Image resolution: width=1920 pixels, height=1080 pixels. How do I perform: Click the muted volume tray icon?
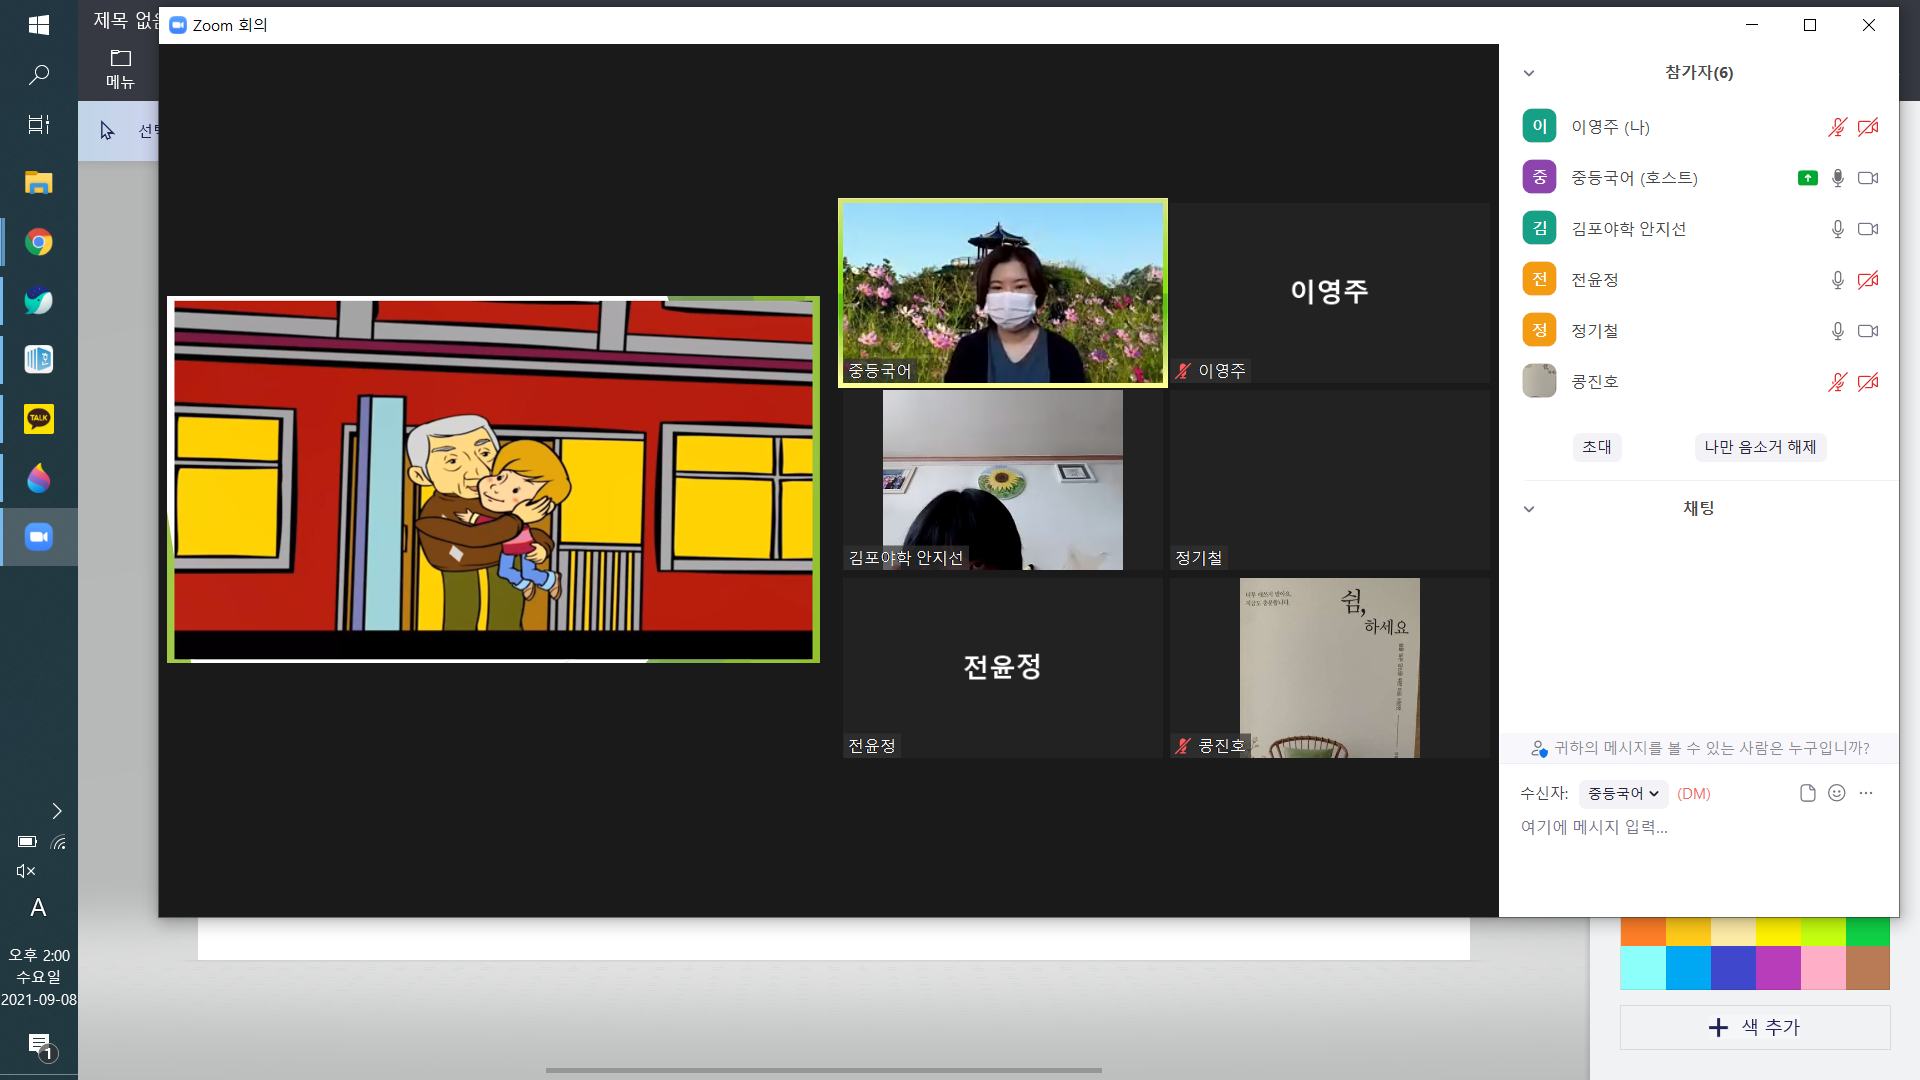[x=26, y=871]
